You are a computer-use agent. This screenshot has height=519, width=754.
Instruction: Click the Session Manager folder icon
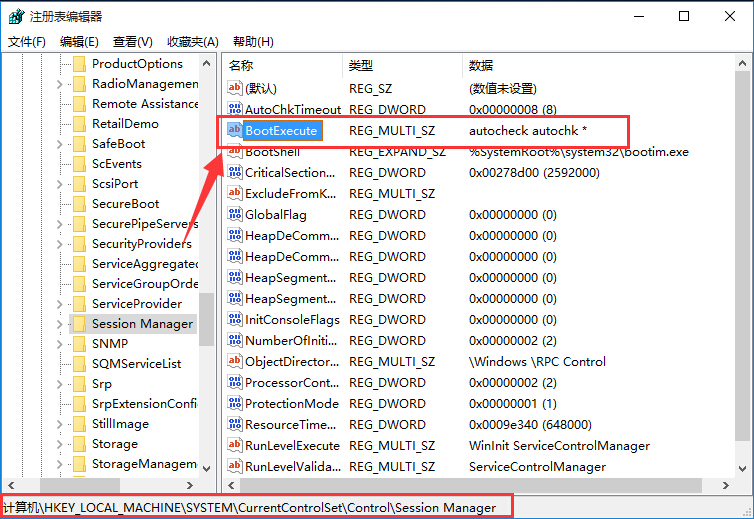tap(79, 324)
